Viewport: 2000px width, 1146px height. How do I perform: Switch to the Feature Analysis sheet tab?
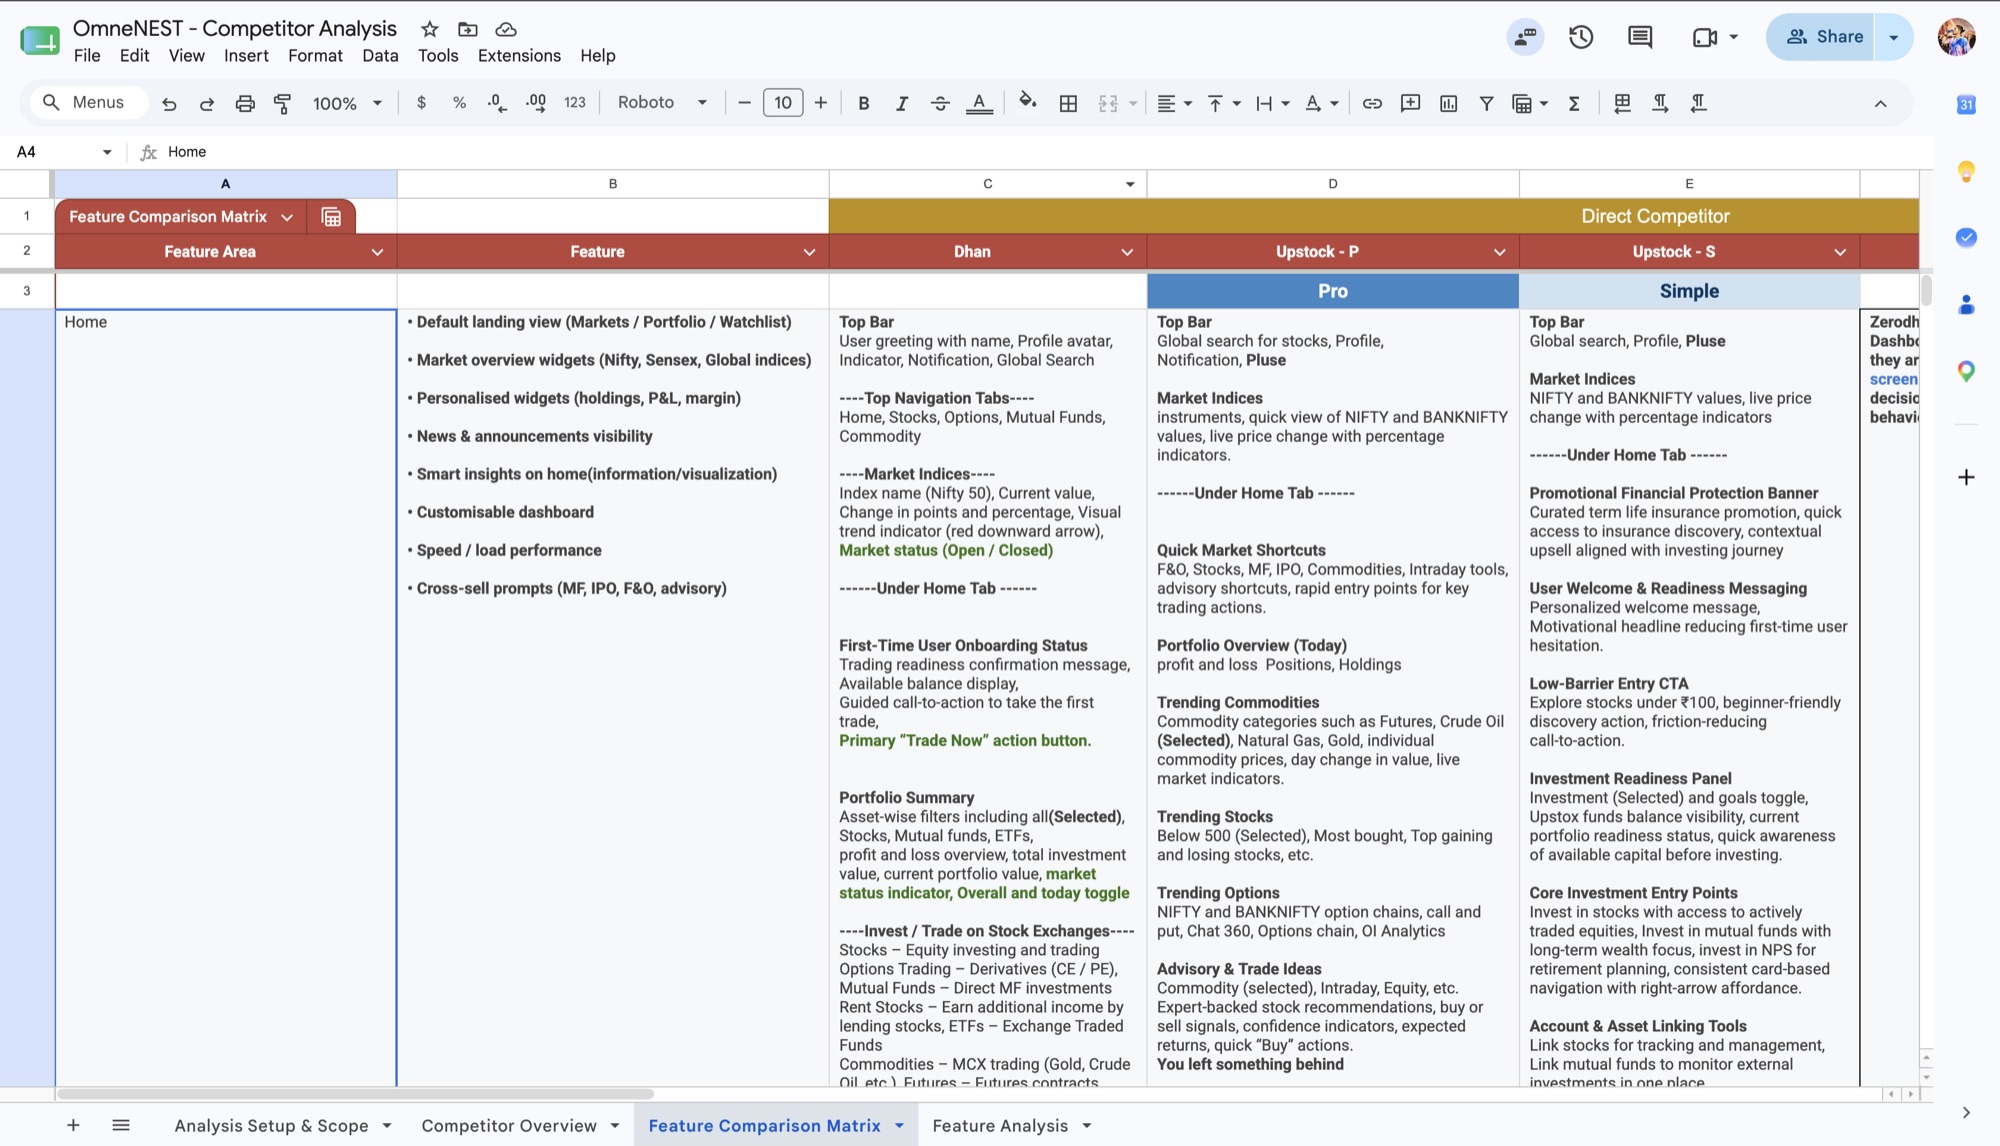[1000, 1125]
